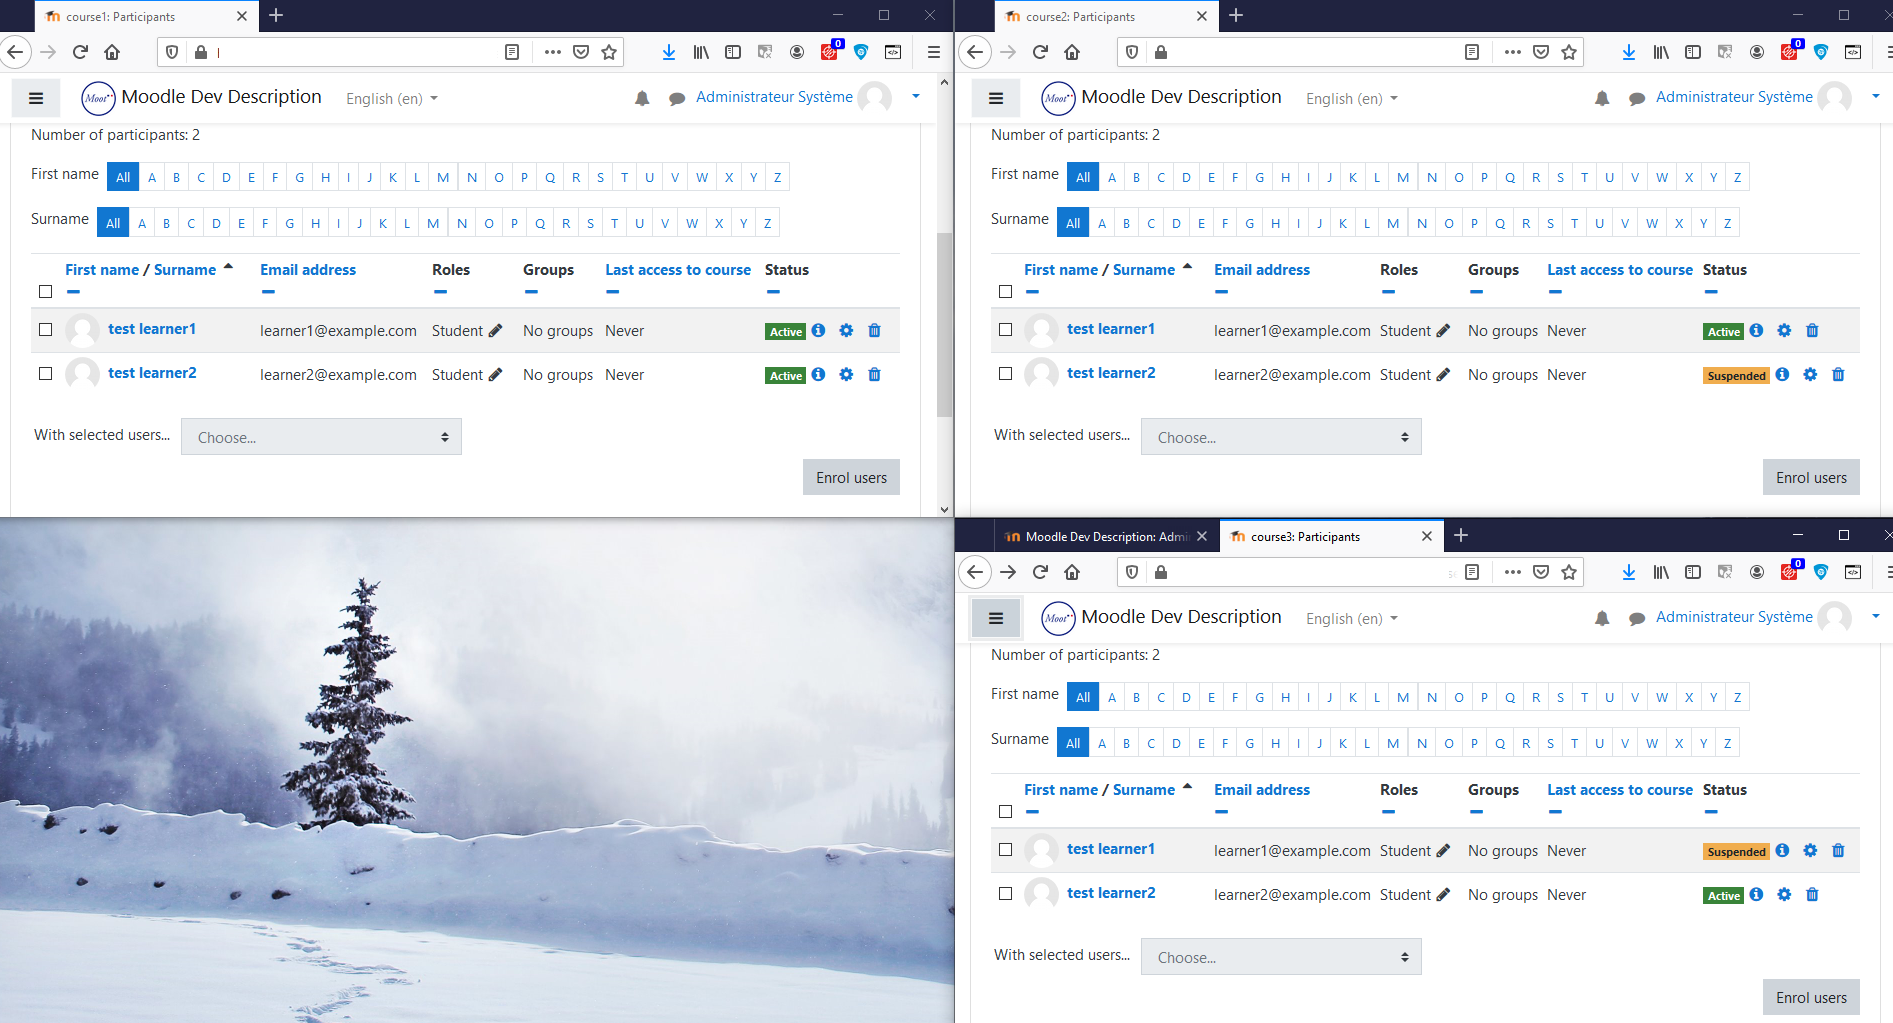Viewport: 1893px width, 1023px height.
Task: Reload page in course2 browser window
Action: [1040, 52]
